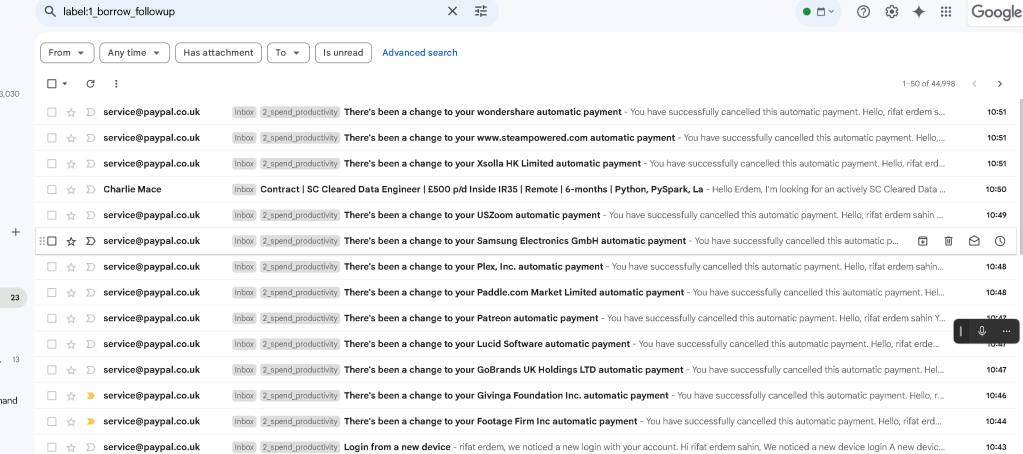
Task: Click 2_spend_productivity label on Patreon email
Action: pyautogui.click(x=300, y=318)
